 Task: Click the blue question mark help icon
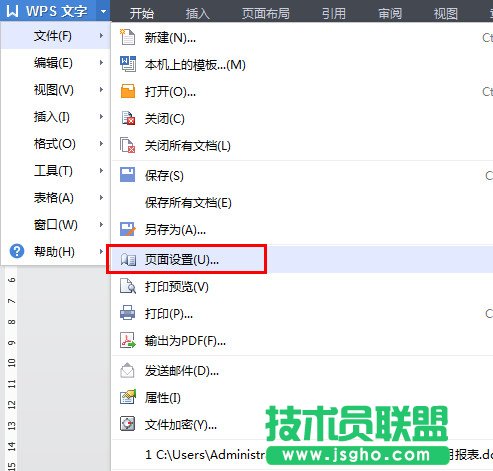pos(17,251)
